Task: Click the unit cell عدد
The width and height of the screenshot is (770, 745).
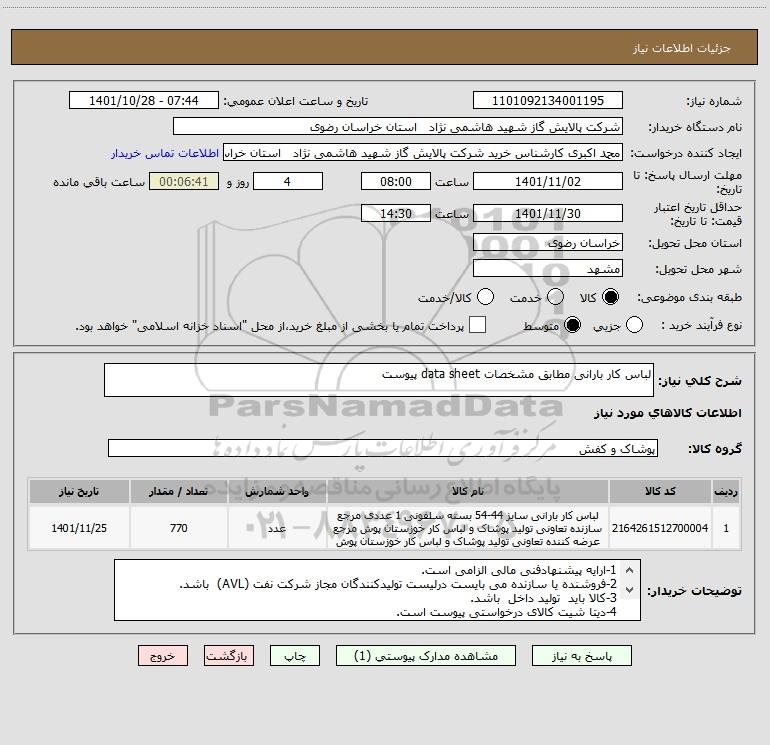Action: [x=277, y=528]
